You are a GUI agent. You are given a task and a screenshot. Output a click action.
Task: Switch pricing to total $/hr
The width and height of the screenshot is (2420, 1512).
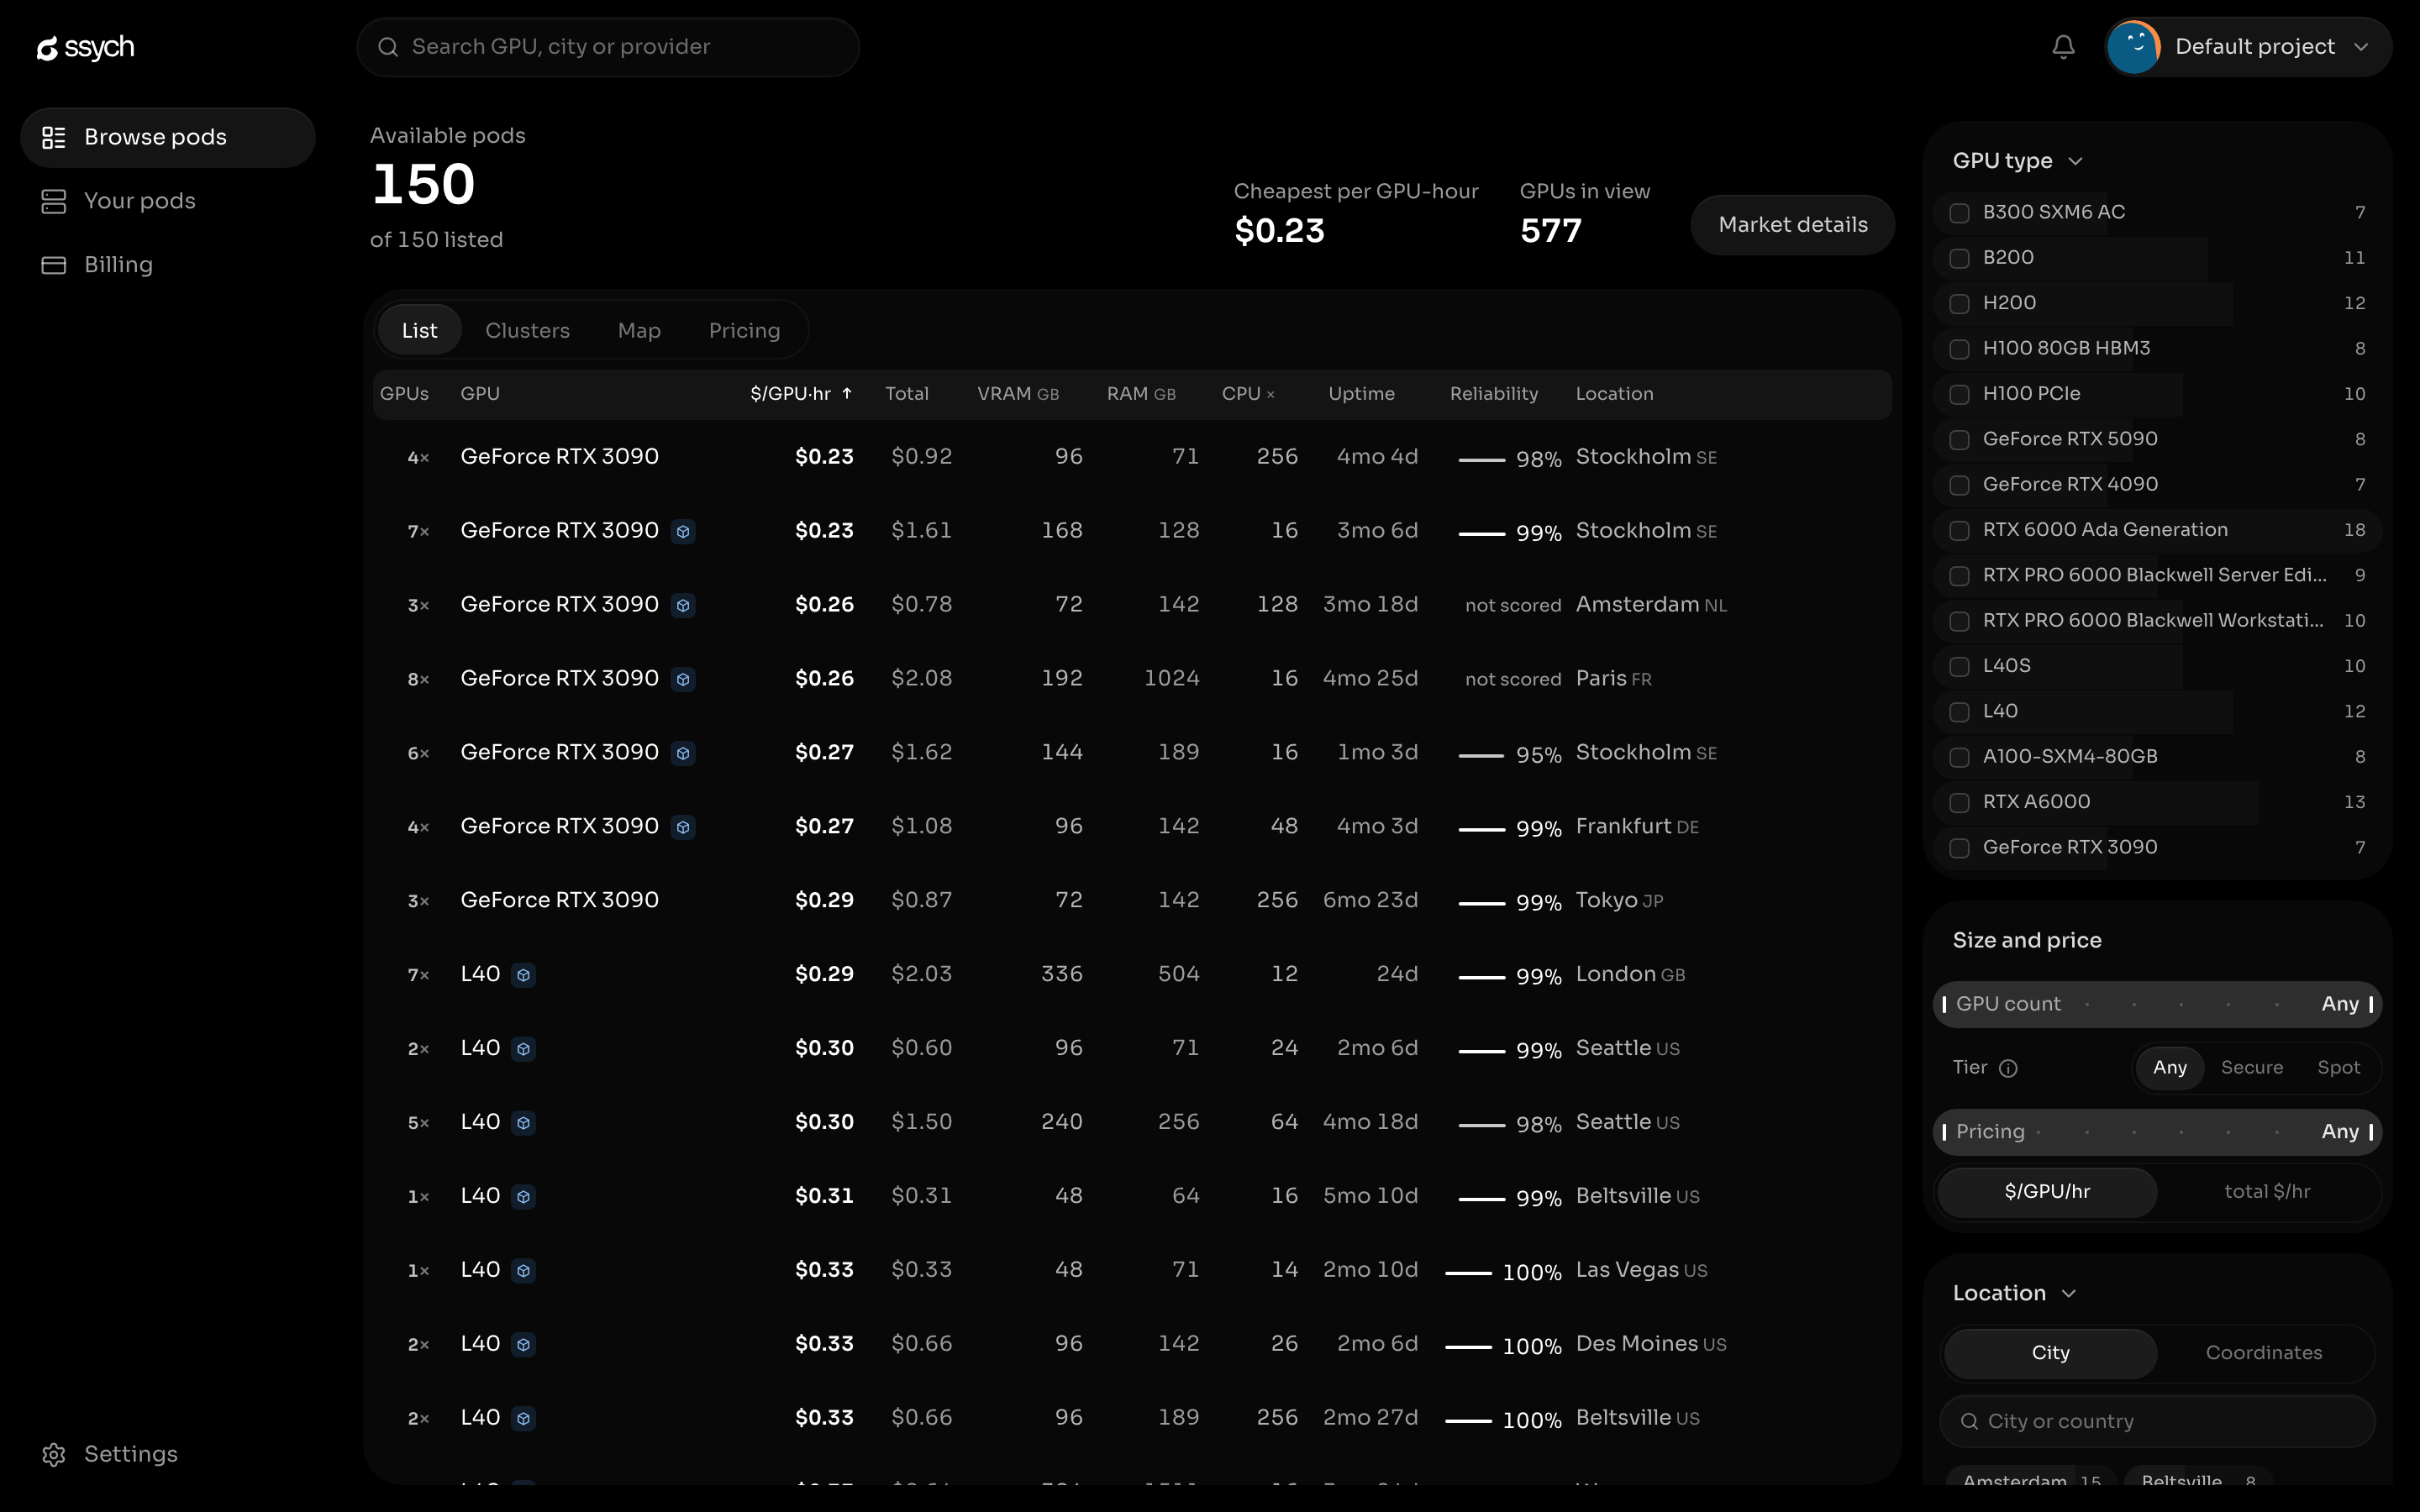click(x=2267, y=1192)
